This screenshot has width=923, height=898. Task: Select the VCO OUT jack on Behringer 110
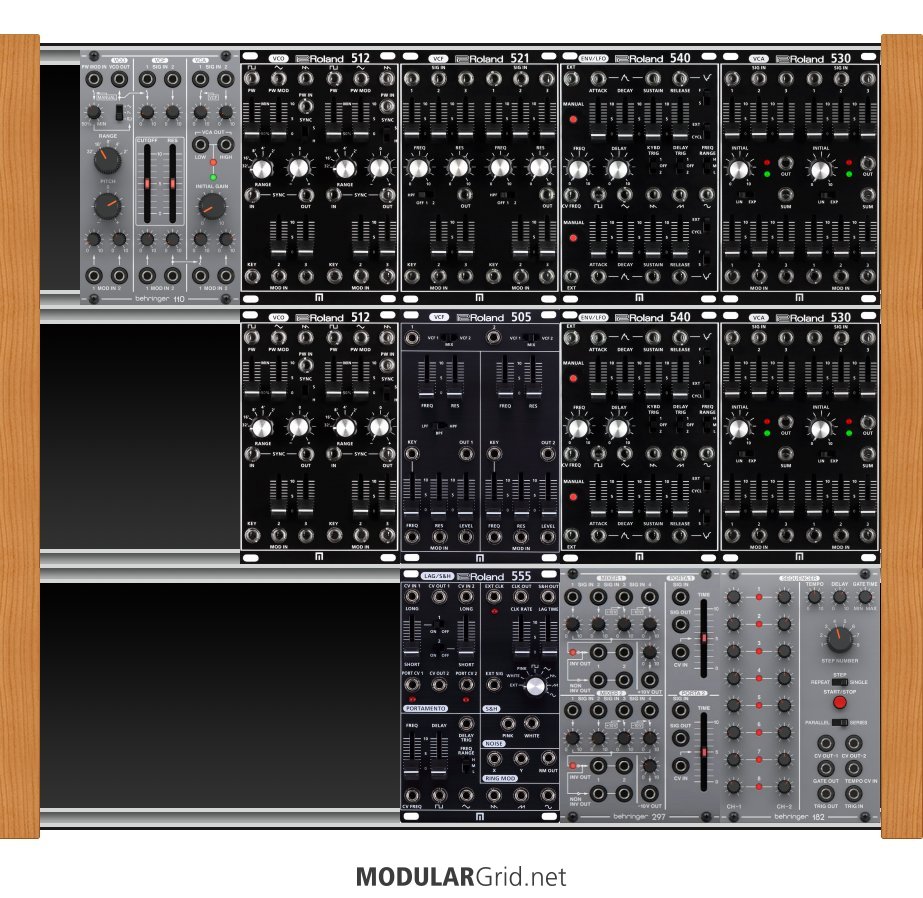tap(119, 79)
